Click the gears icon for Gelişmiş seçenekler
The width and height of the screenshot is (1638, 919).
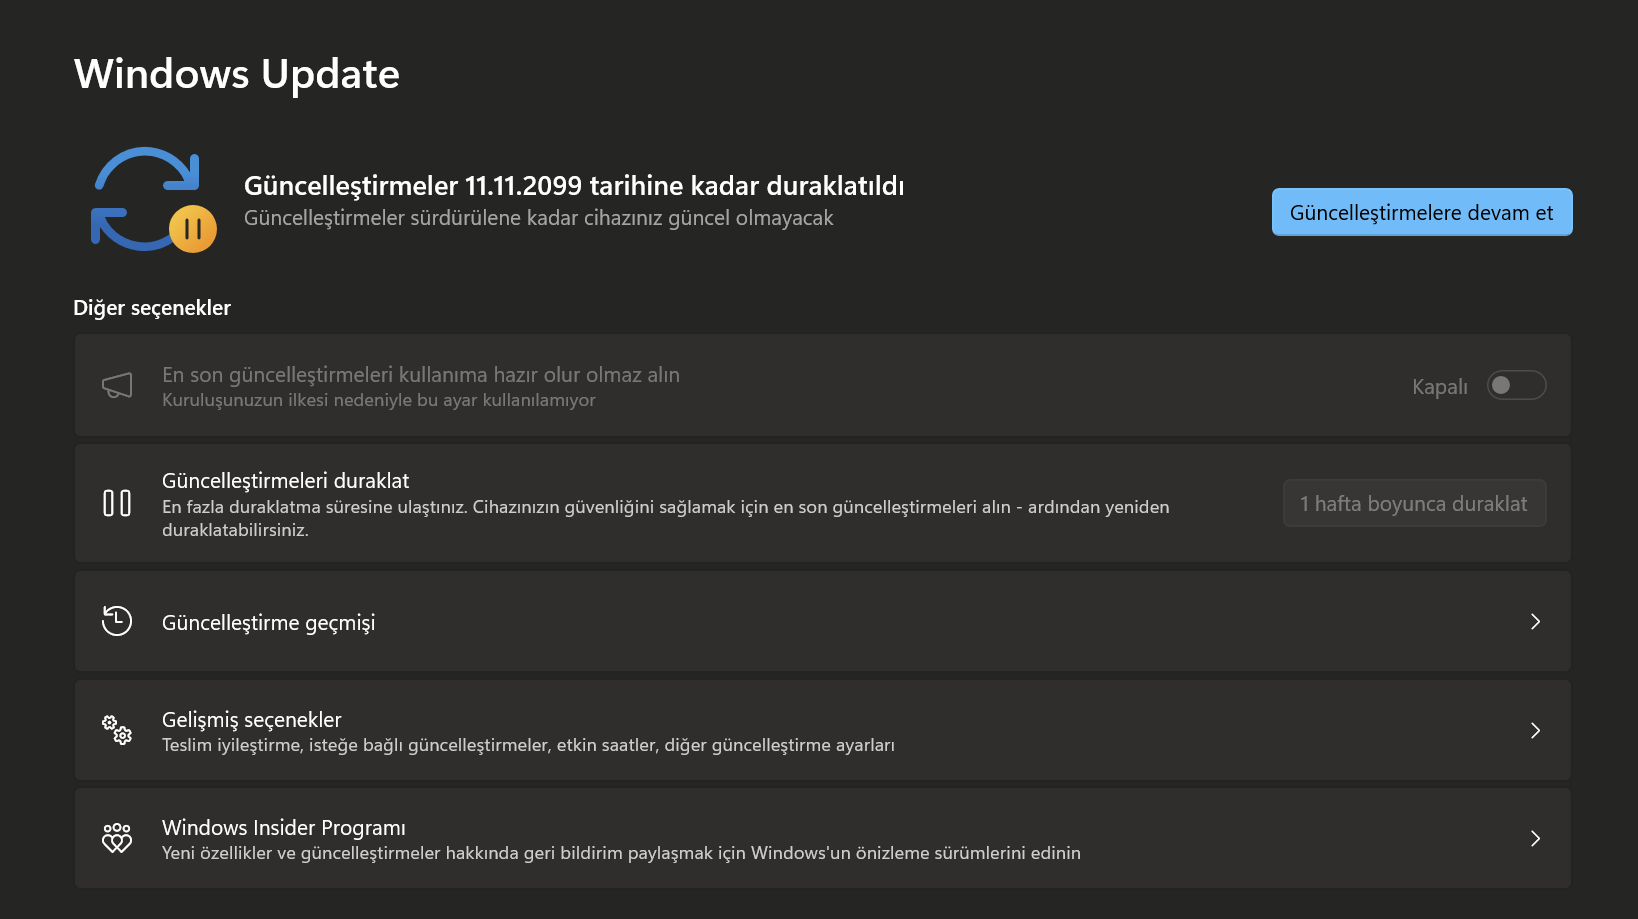(x=117, y=730)
